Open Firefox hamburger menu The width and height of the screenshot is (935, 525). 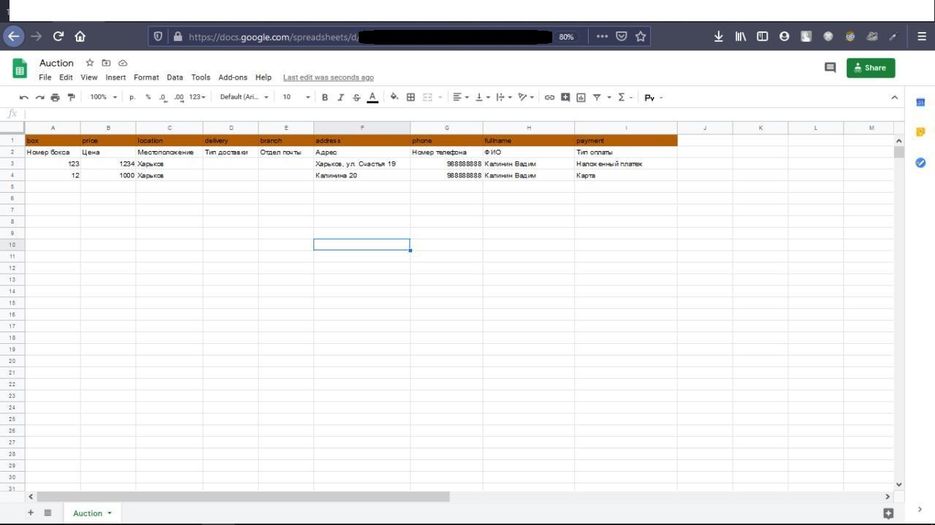pos(921,36)
